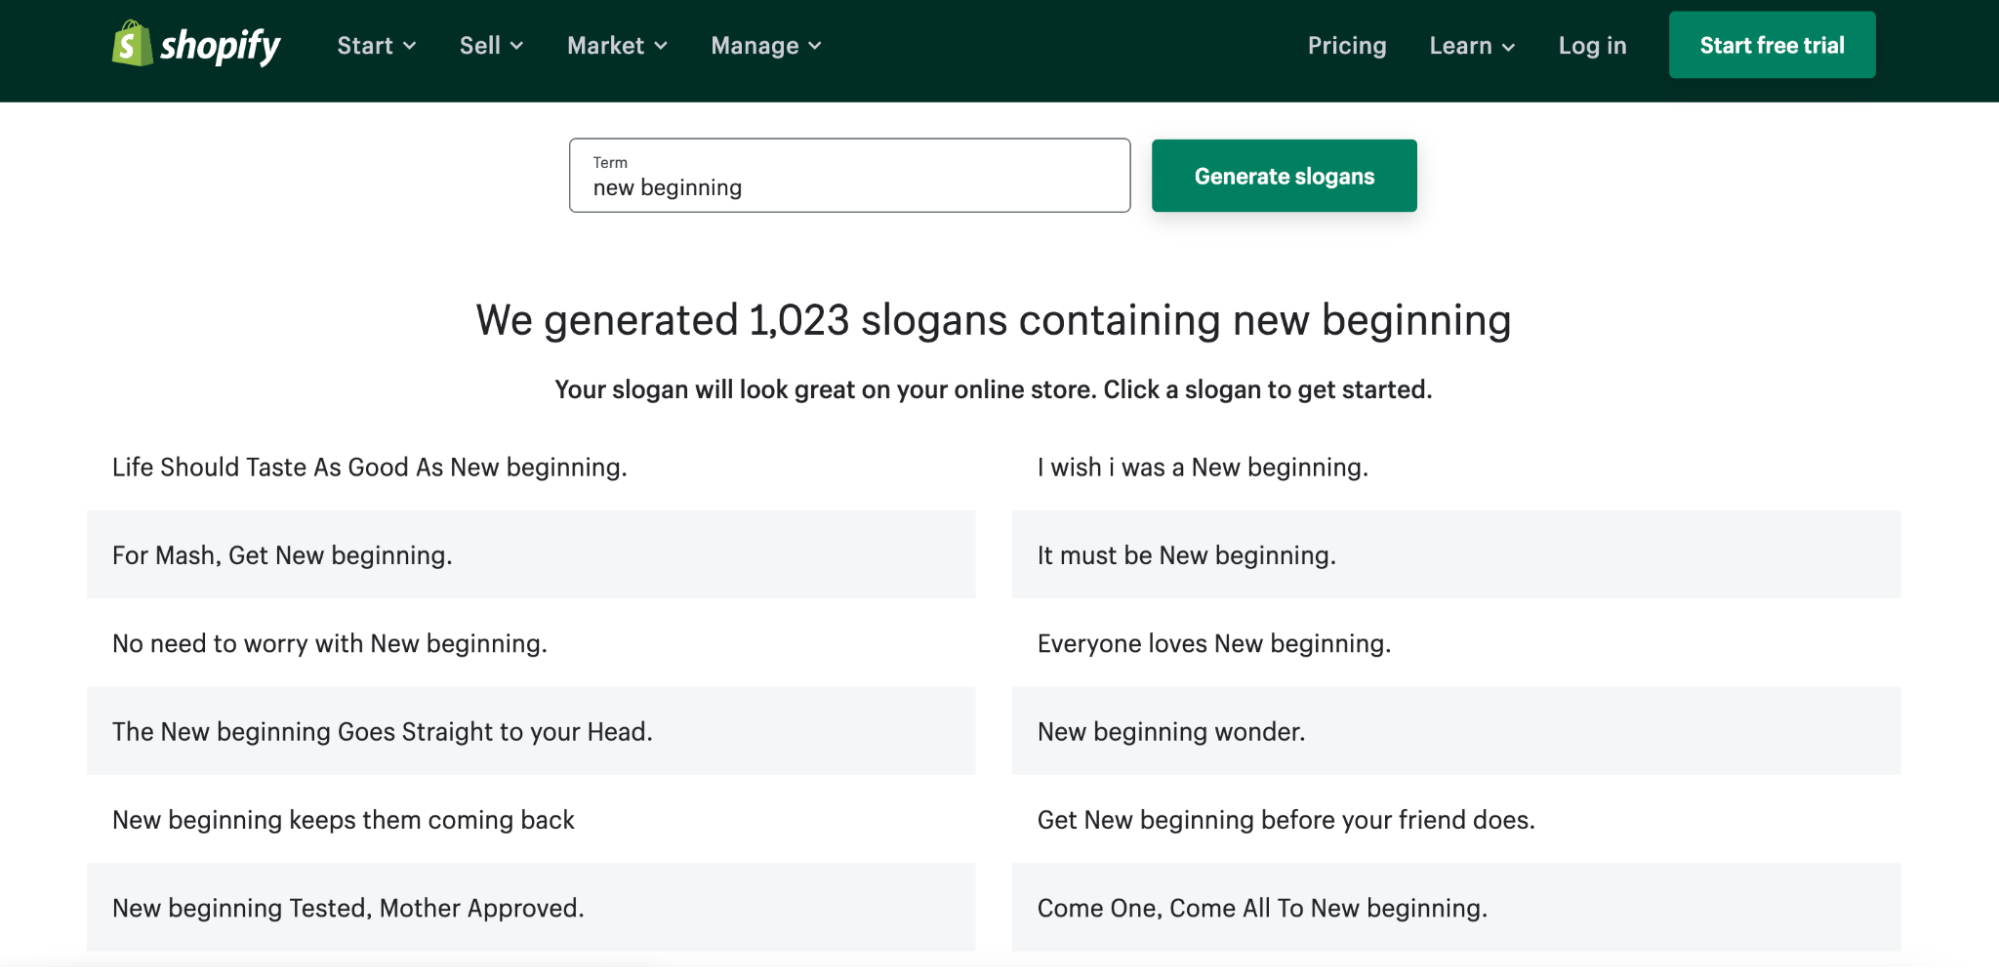1999x968 pixels.
Task: Open the Market dropdown
Action: tap(617, 46)
